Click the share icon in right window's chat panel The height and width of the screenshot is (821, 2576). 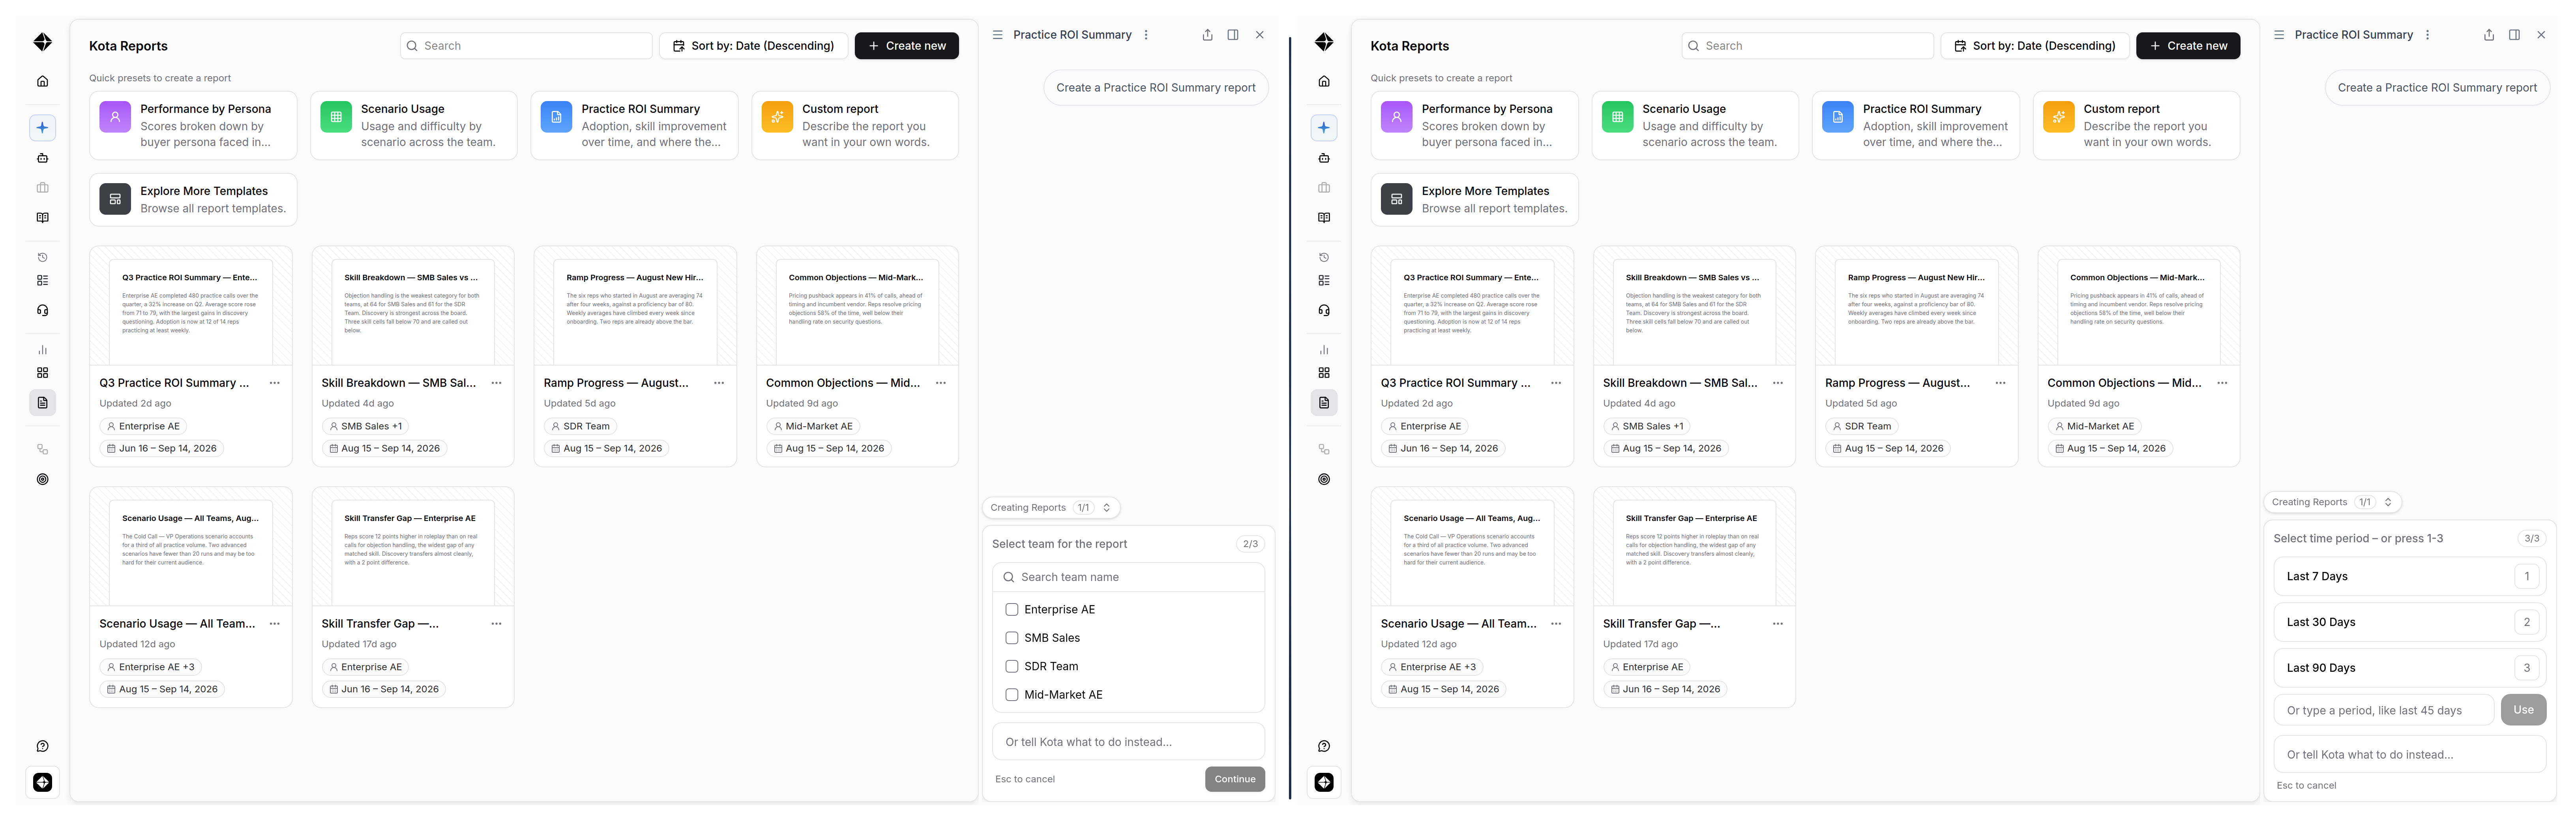(2489, 35)
